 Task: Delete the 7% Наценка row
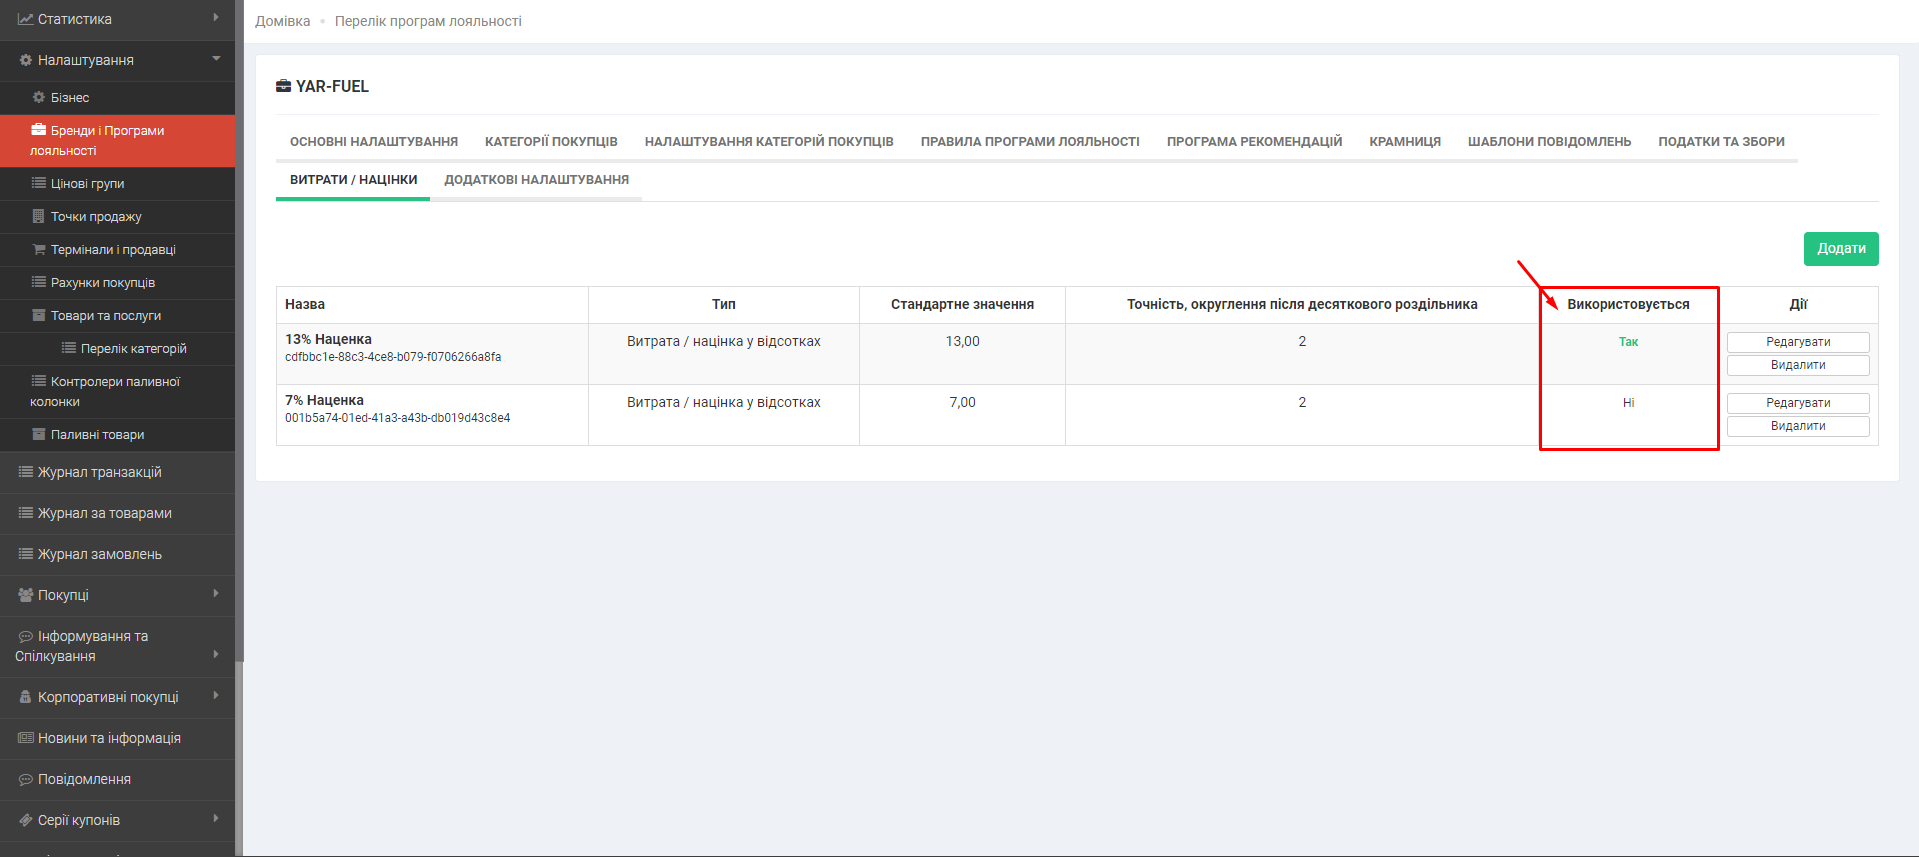point(1797,426)
